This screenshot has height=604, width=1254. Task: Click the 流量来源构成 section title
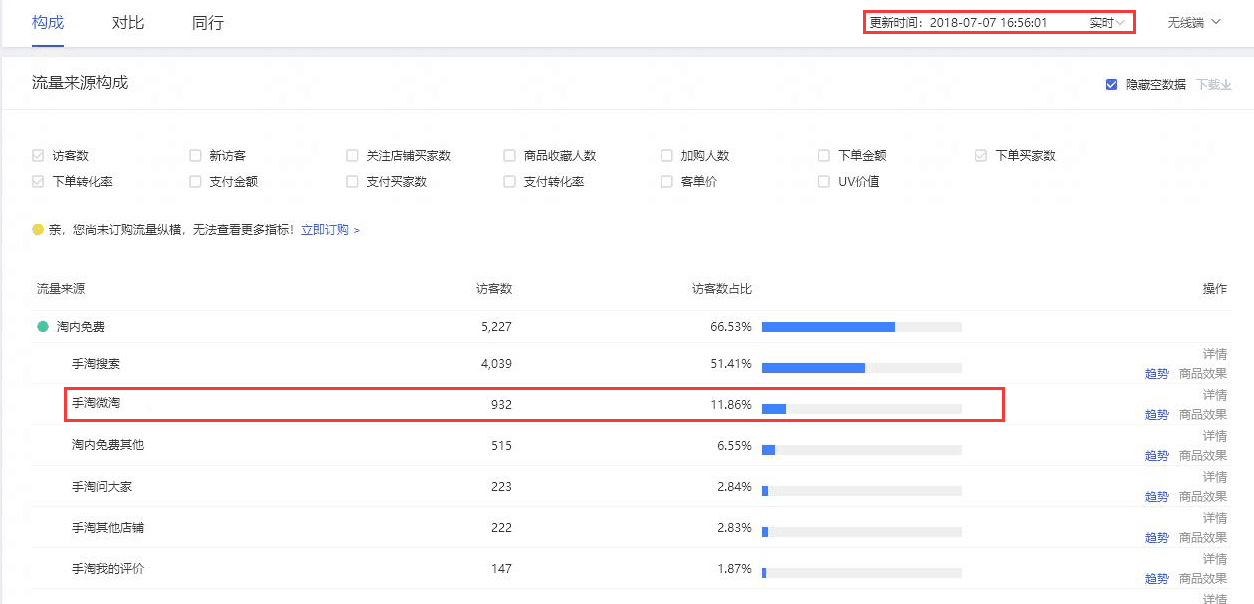(80, 82)
